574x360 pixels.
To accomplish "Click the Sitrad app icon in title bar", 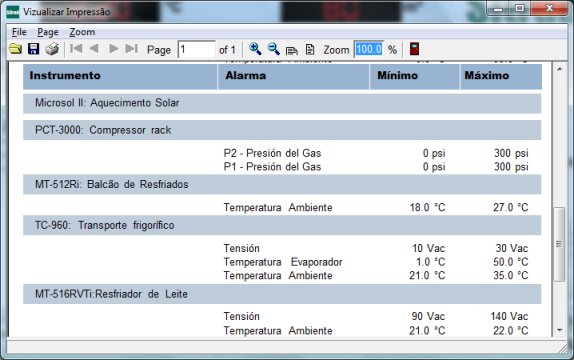I will pos(12,12).
